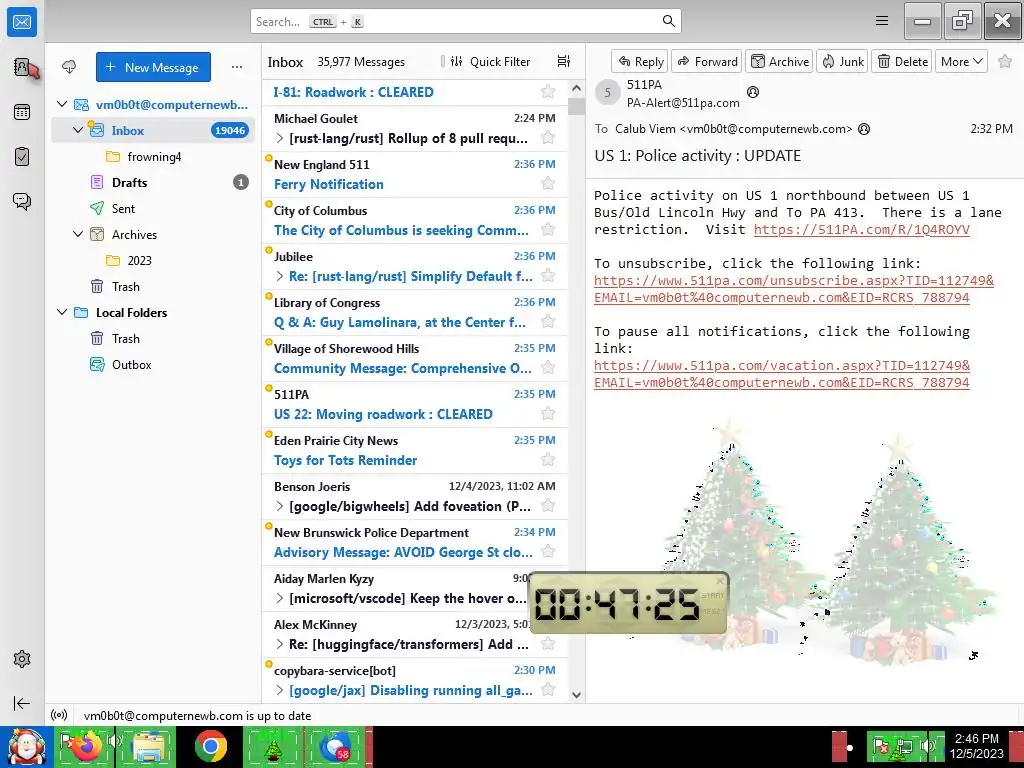This screenshot has height=768, width=1024.
Task: Expand the Jubilee rust-lang thread
Action: [x=280, y=276]
